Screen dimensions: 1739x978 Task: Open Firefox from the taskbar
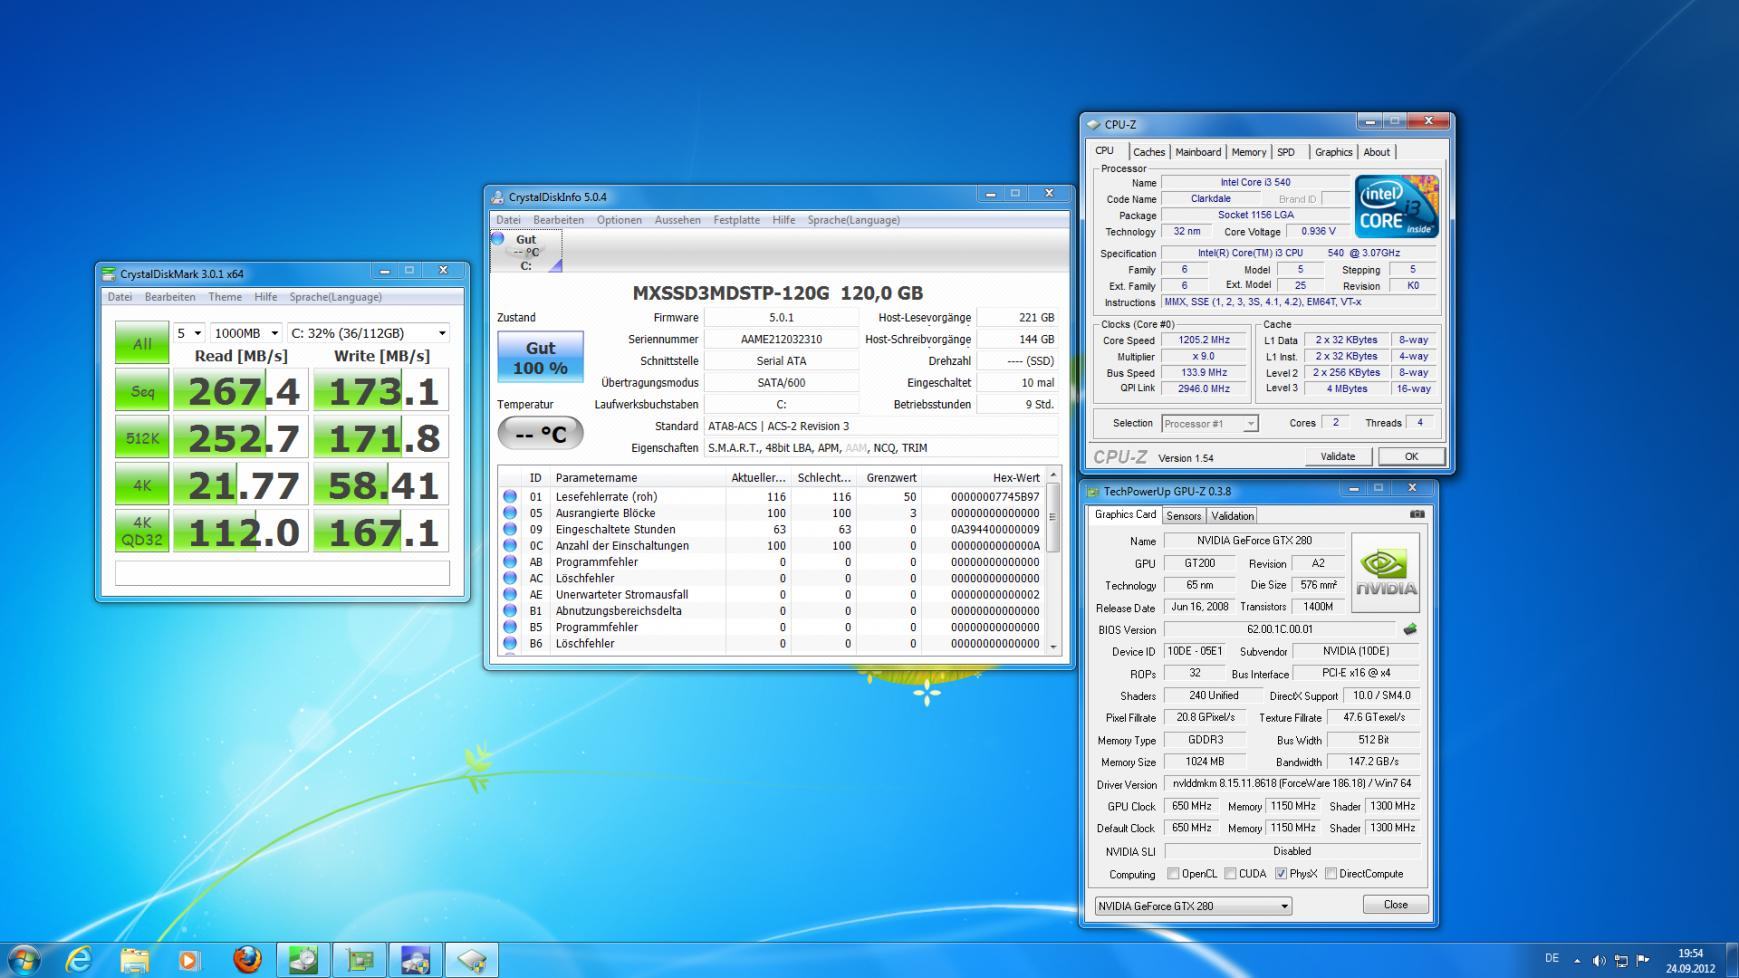(246, 960)
